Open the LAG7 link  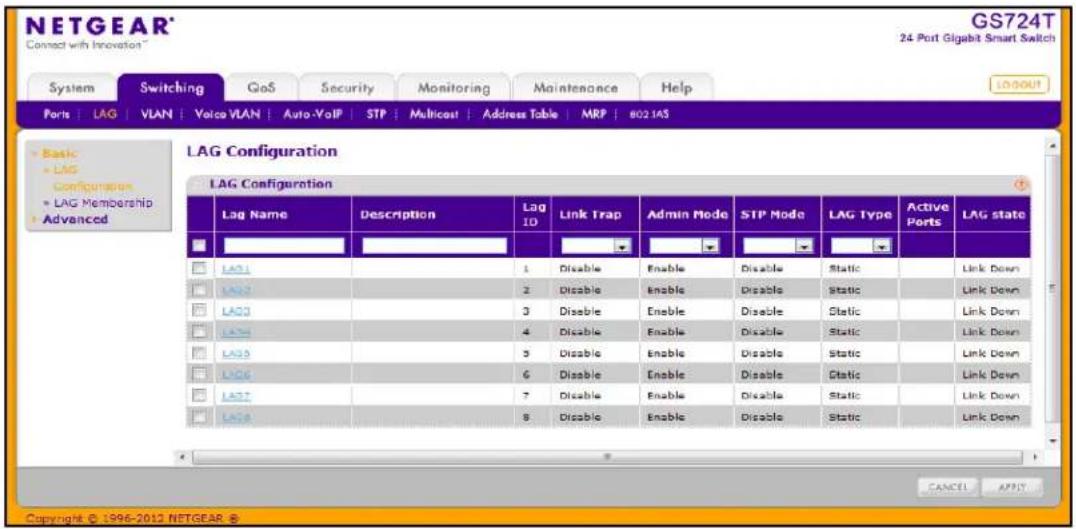tap(236, 396)
